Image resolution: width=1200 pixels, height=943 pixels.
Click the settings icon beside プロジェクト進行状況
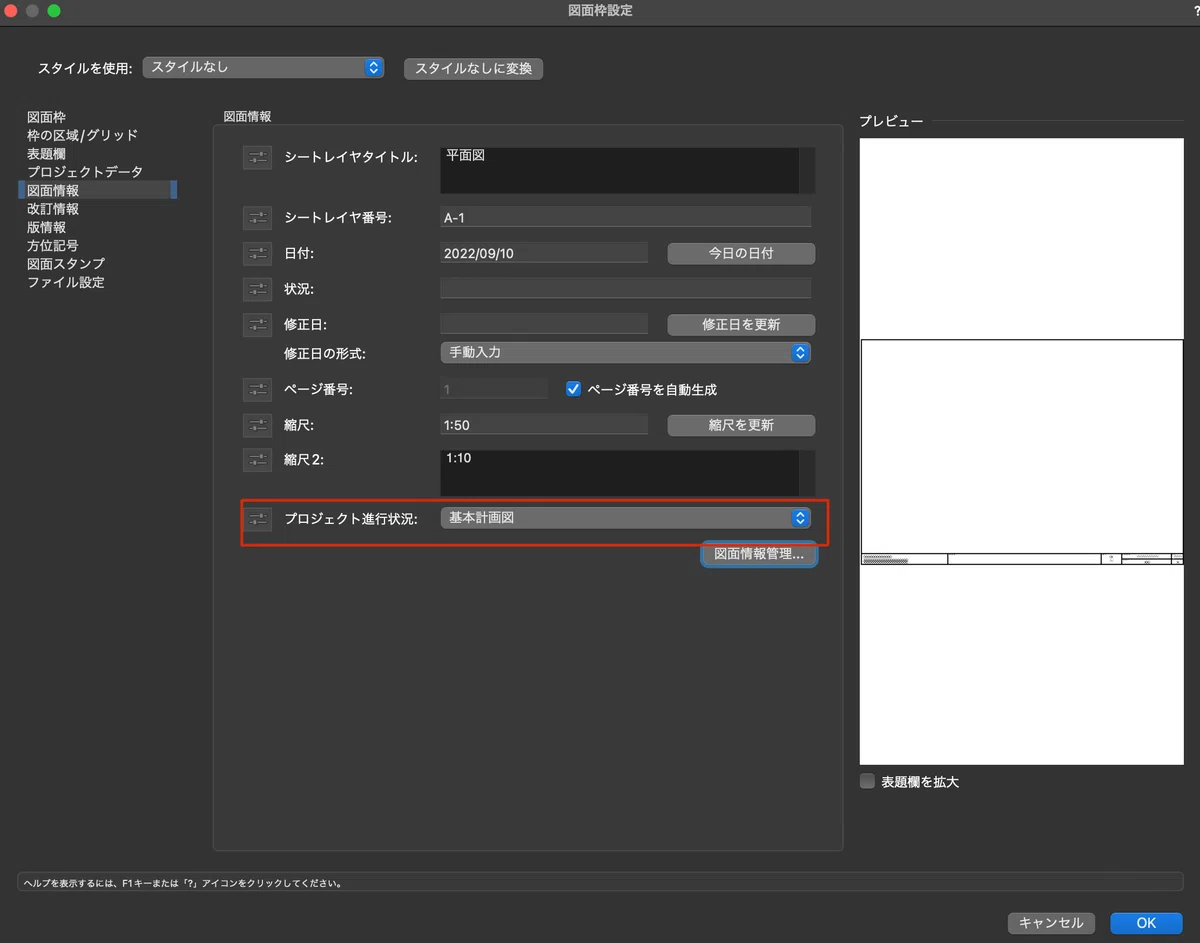pos(257,518)
